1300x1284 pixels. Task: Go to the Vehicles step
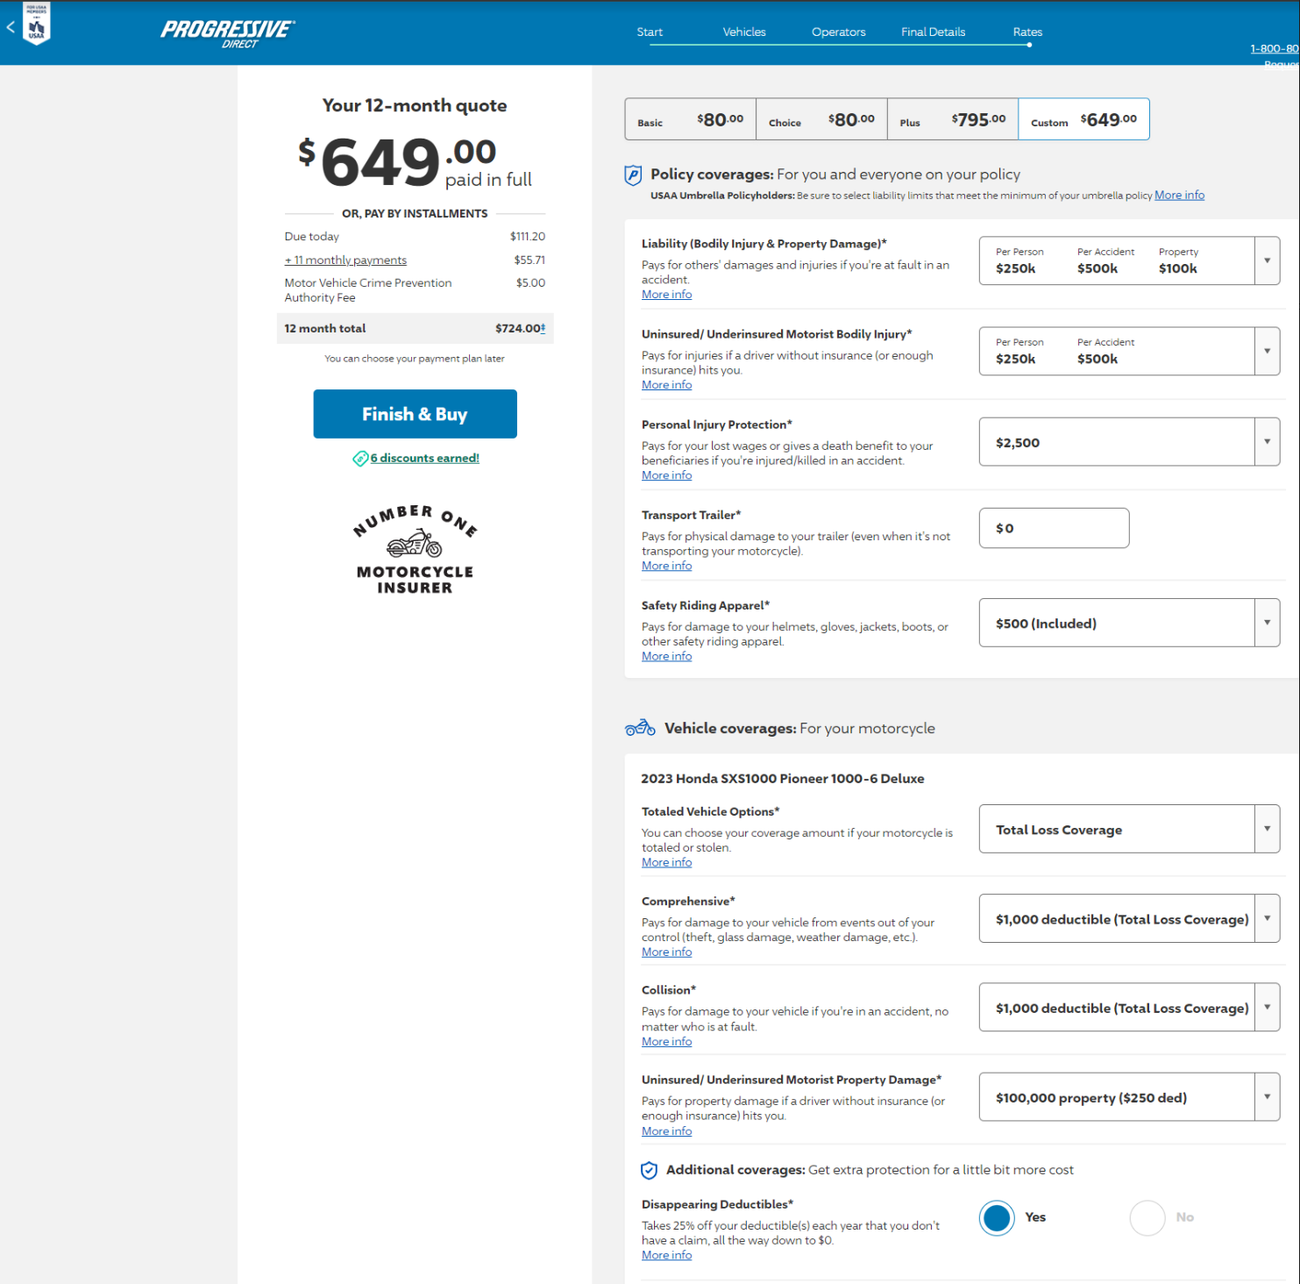[744, 32]
